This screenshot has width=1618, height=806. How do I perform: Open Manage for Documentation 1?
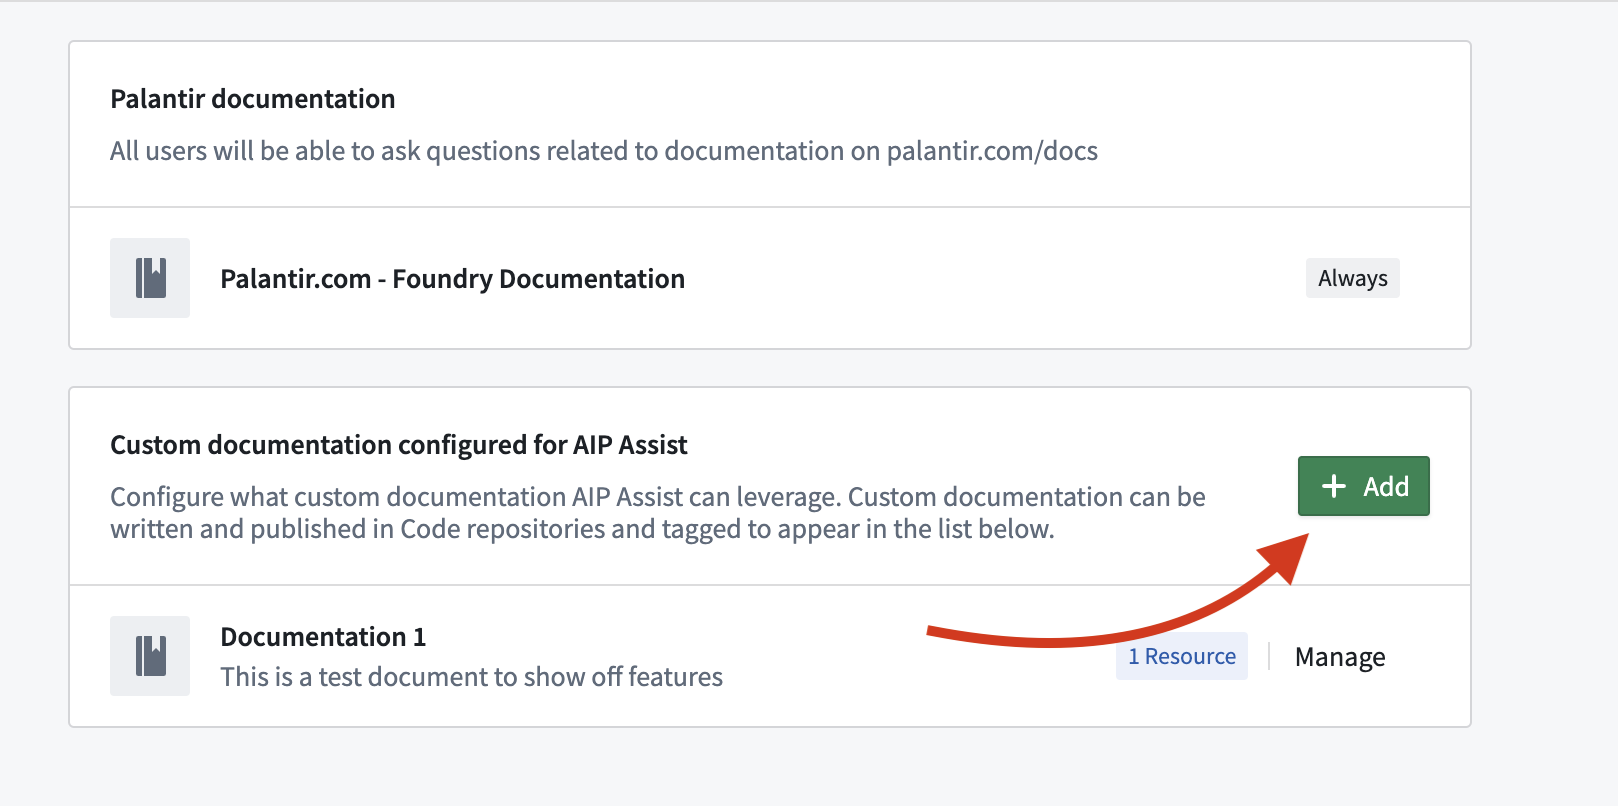click(1340, 657)
